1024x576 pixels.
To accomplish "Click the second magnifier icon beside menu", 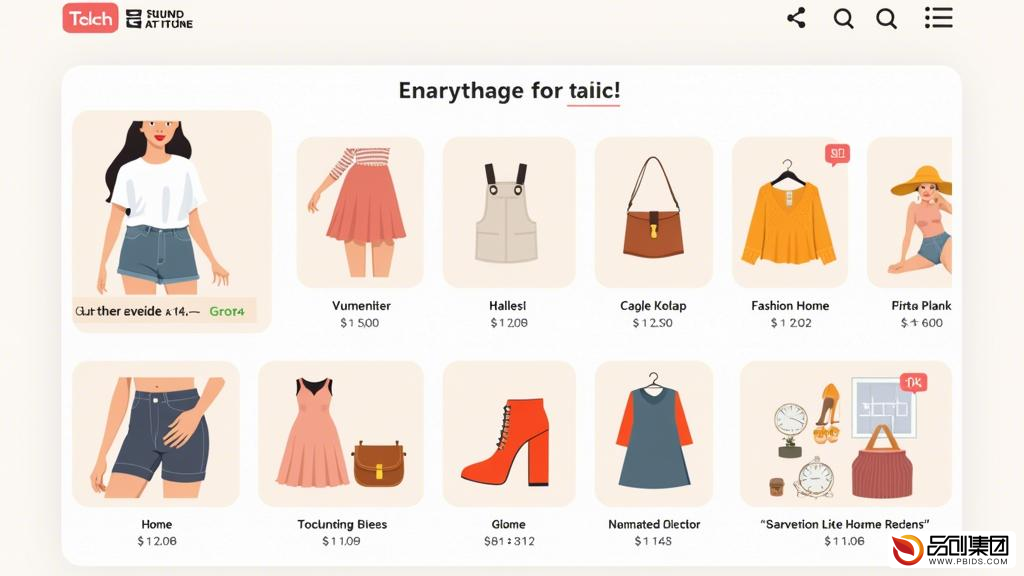I will (x=886, y=18).
